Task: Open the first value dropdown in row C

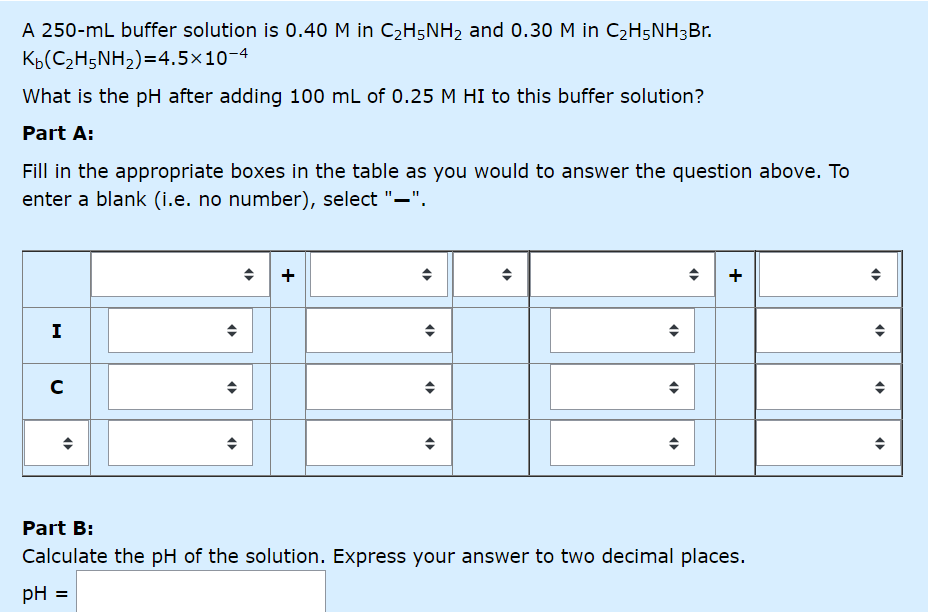Action: click(180, 387)
